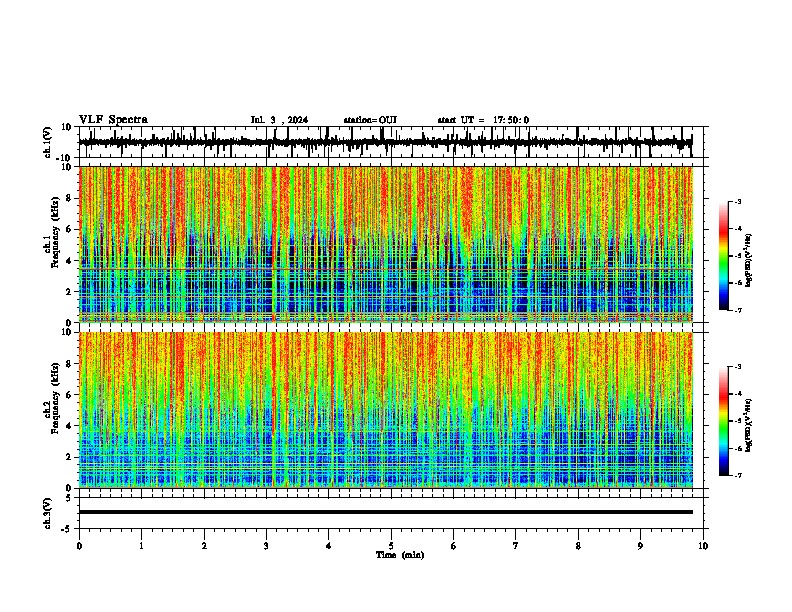Click time axis tick label "3"
This screenshot has height=612, width=792.
(266, 546)
